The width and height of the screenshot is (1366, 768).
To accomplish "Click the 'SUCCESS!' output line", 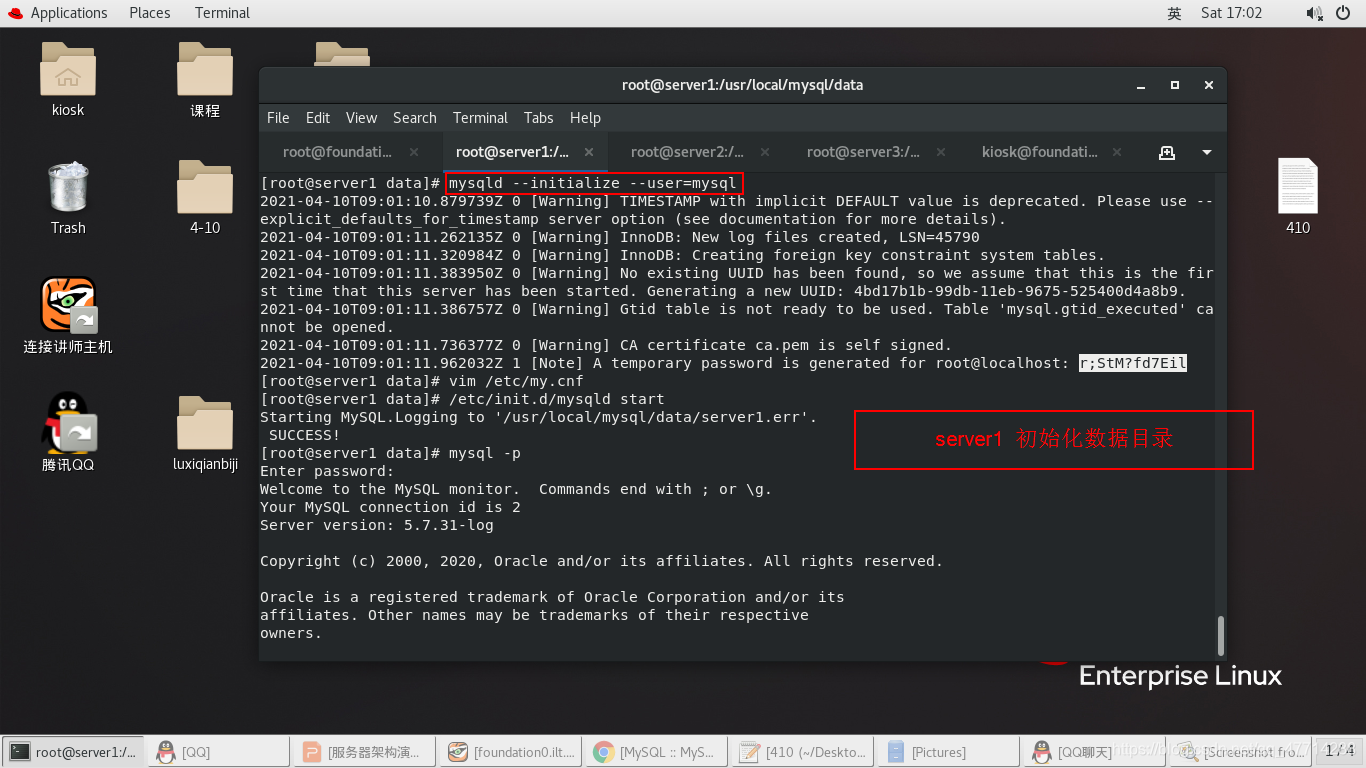I will (x=305, y=435).
